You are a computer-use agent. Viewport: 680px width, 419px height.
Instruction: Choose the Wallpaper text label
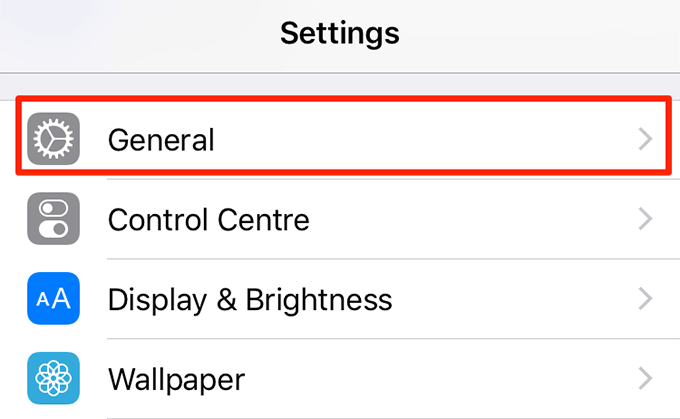tap(176, 379)
